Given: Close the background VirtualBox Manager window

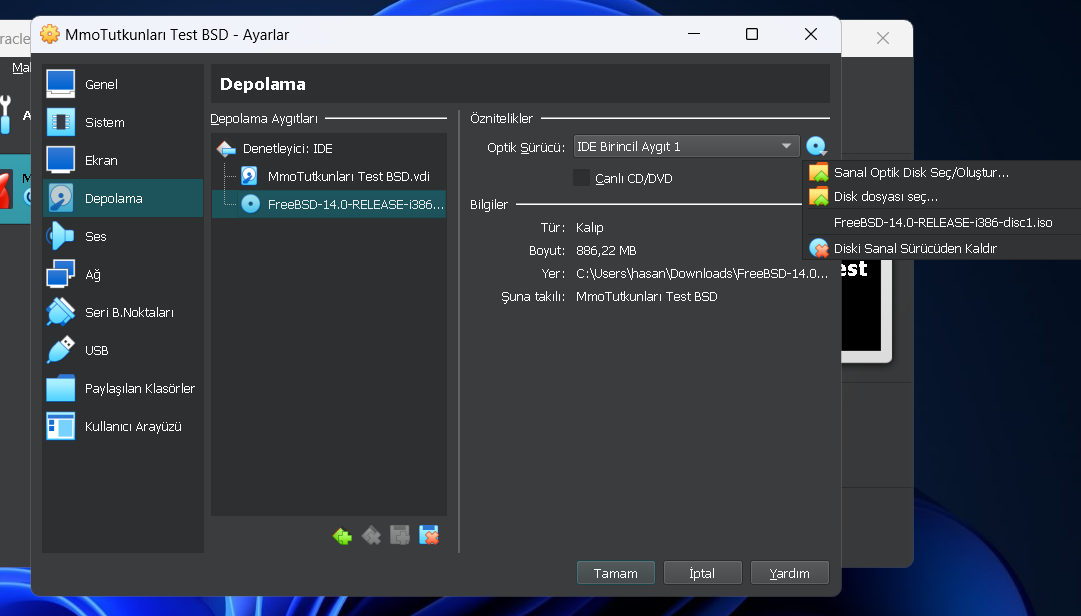Looking at the screenshot, I should [x=882, y=38].
